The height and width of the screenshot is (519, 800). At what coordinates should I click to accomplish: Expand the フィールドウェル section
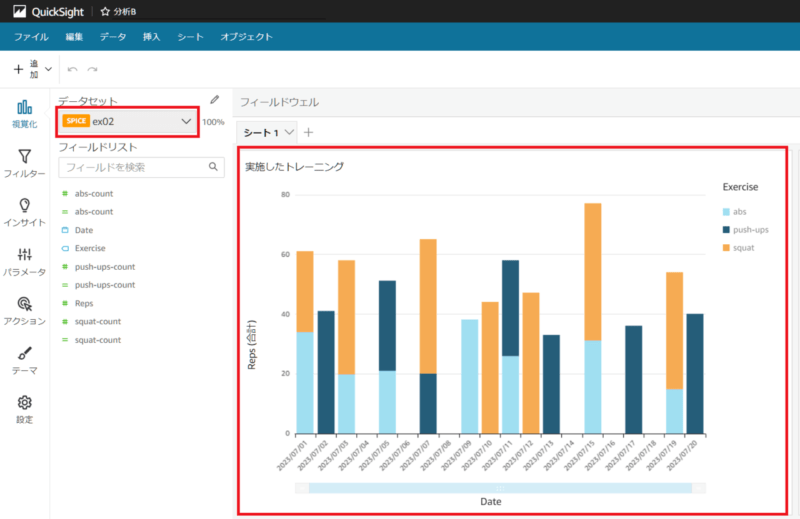pos(280,102)
